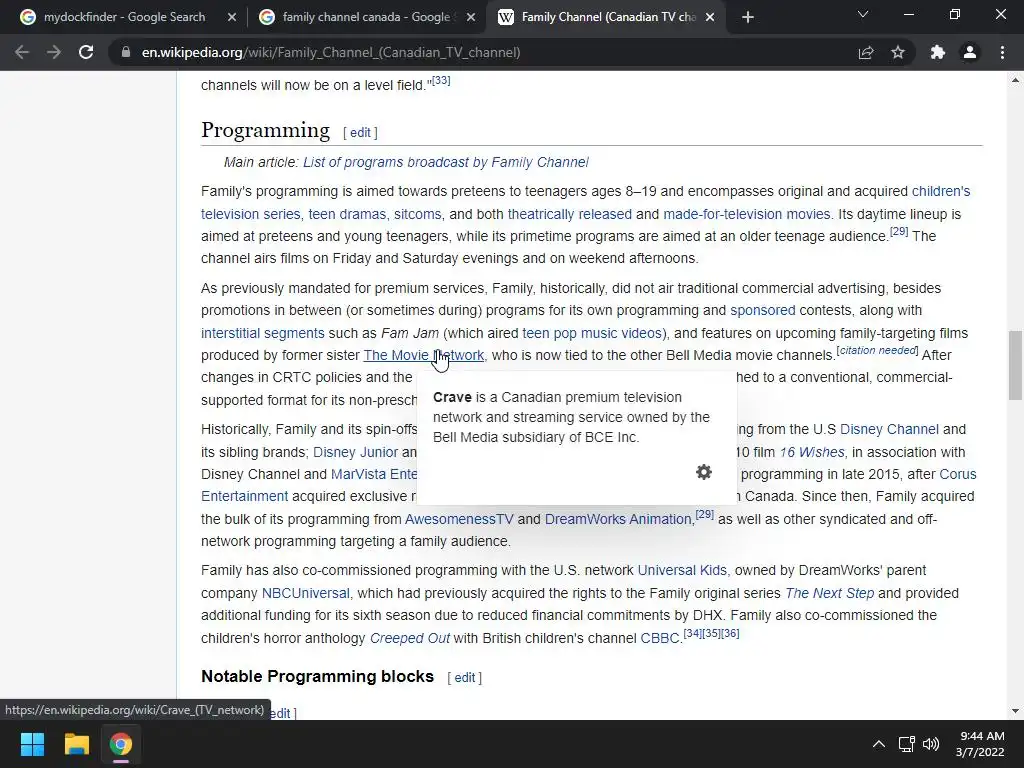Switch to mydockfinder Google Search tab
The width and height of the screenshot is (1024, 768).
[x=124, y=17]
